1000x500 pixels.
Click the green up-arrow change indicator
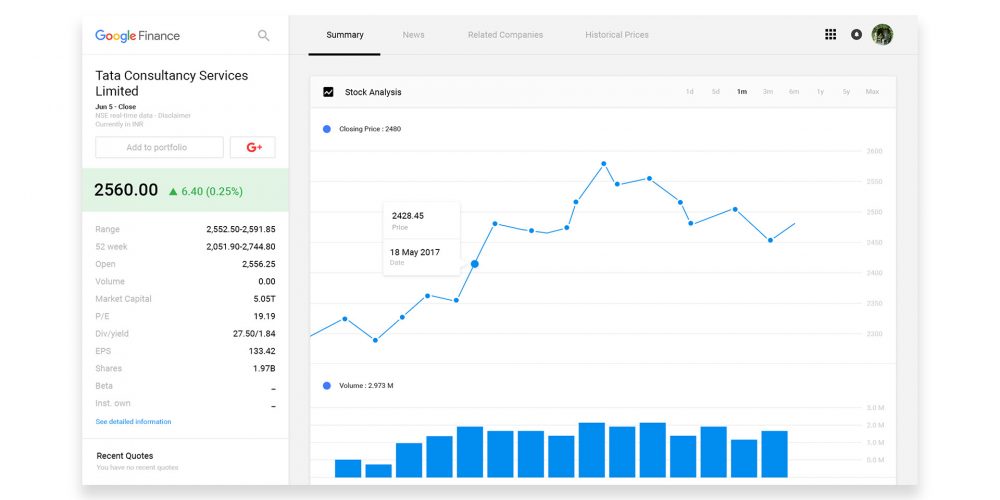pos(173,191)
